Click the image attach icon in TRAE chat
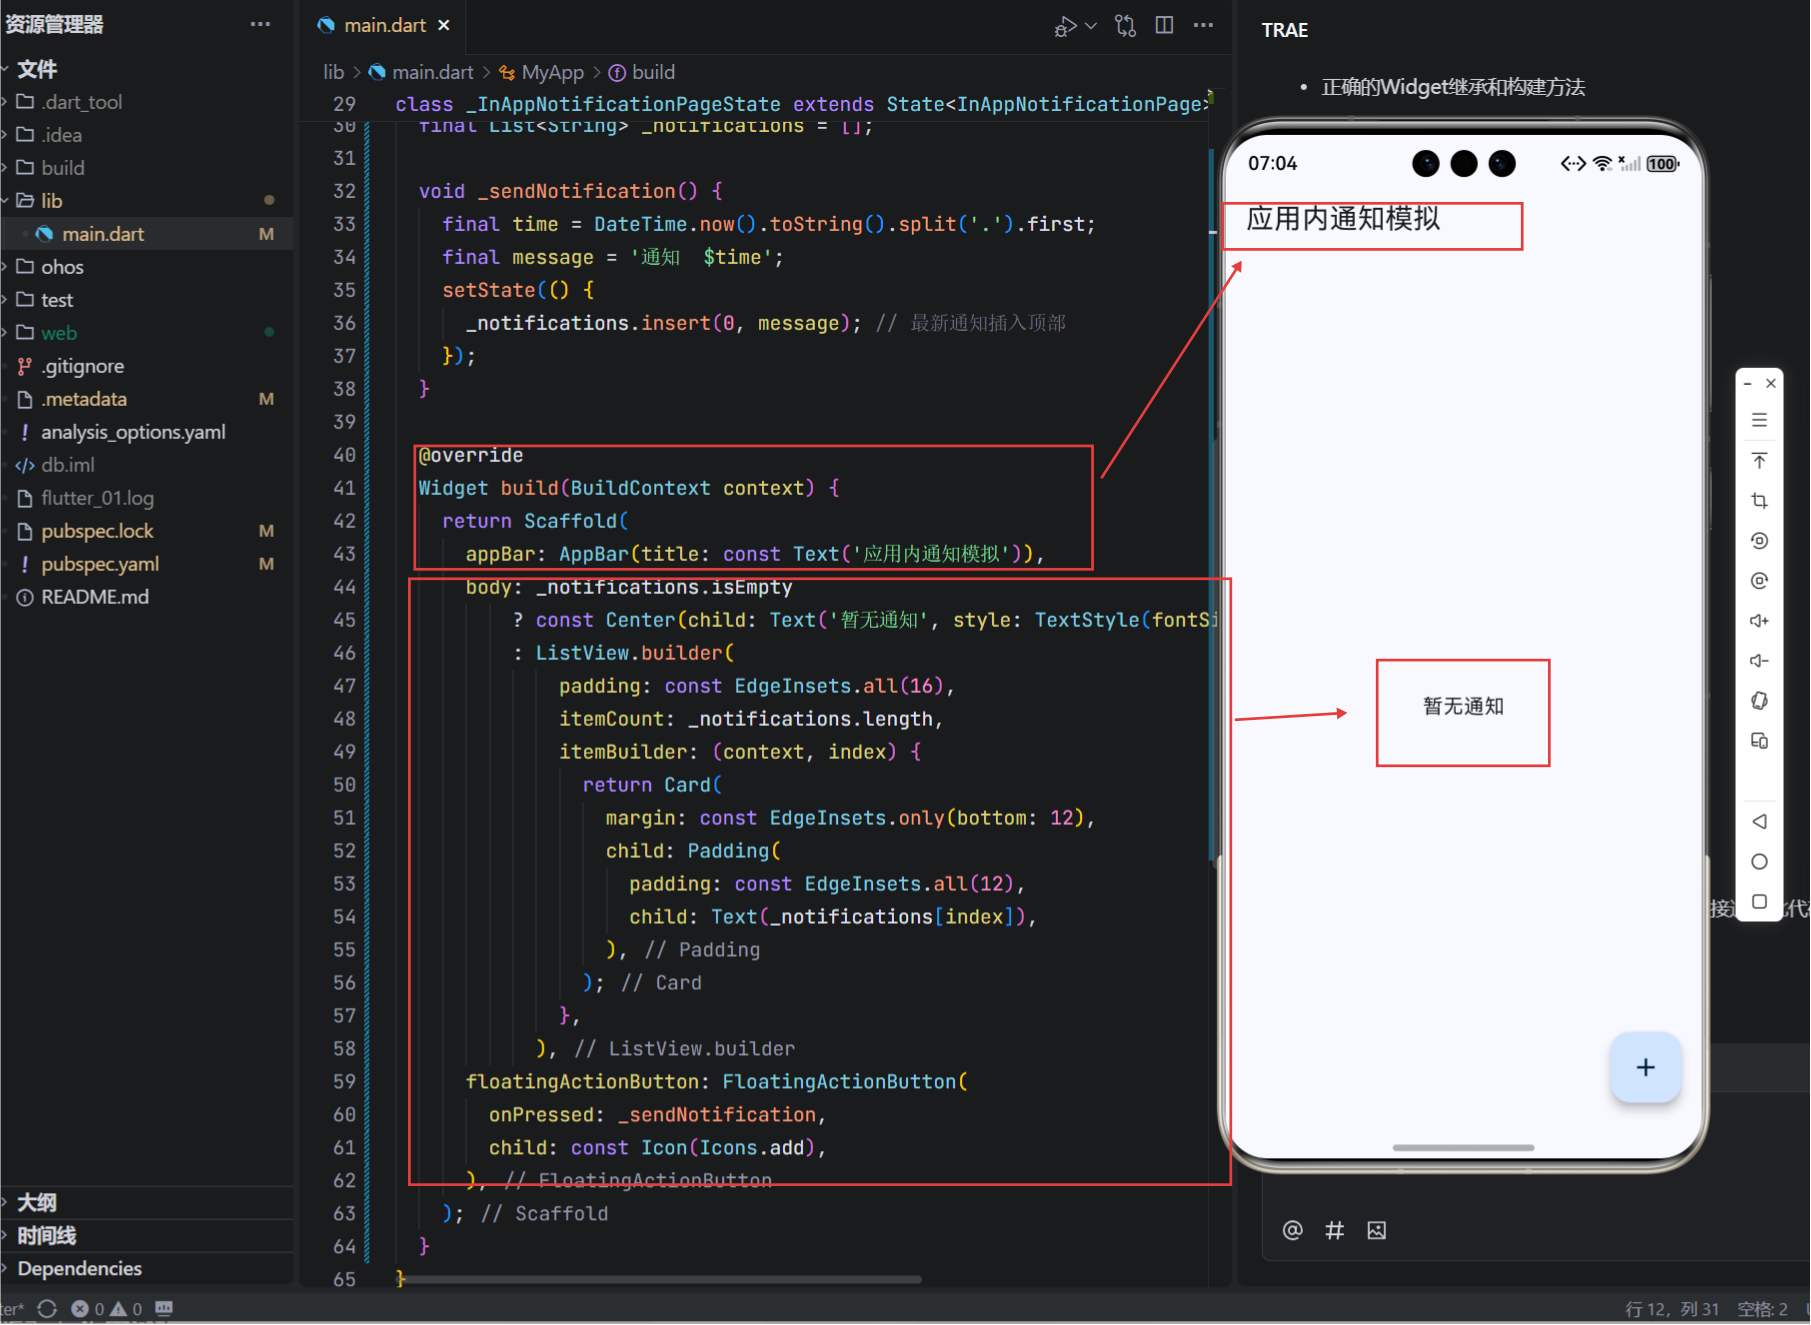The height and width of the screenshot is (1325, 1811). (x=1376, y=1230)
